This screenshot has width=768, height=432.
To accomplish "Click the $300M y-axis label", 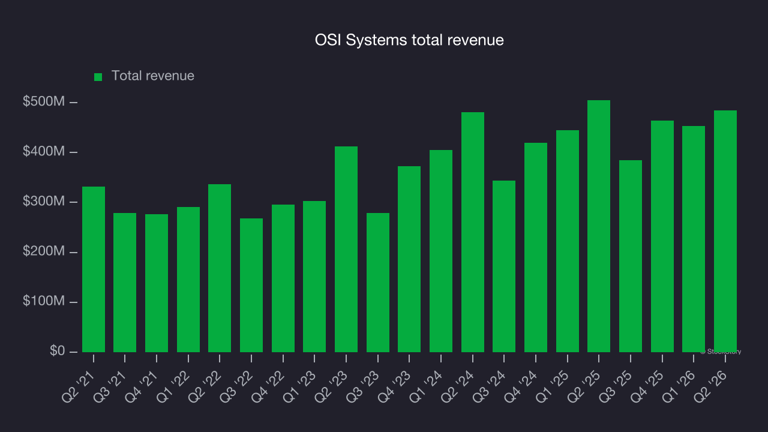I will (44, 201).
